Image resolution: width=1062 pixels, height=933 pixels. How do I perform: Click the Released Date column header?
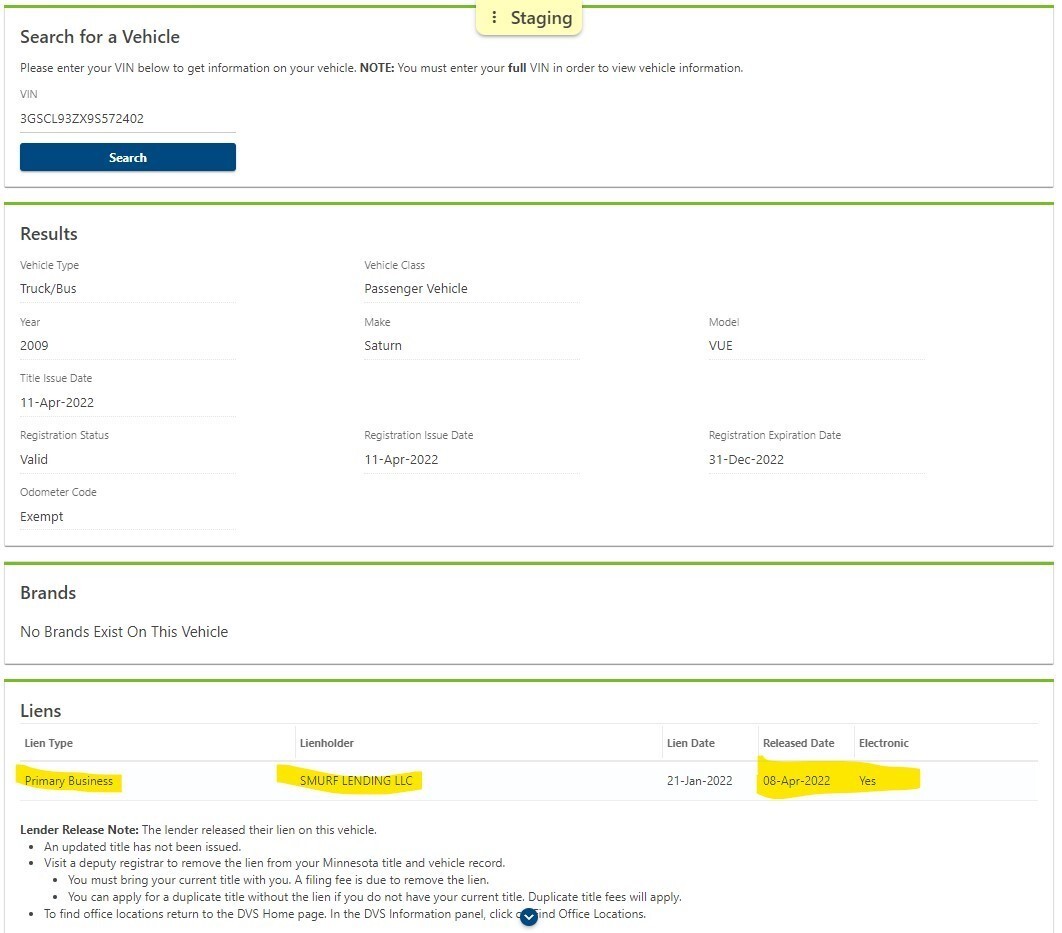point(798,743)
